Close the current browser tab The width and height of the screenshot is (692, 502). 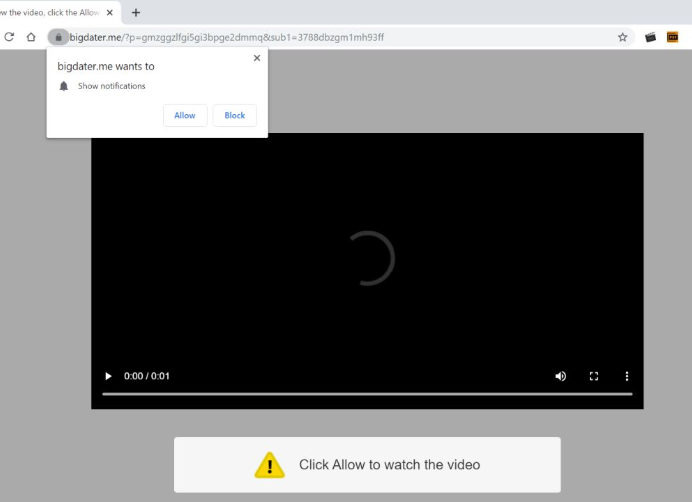coord(110,12)
